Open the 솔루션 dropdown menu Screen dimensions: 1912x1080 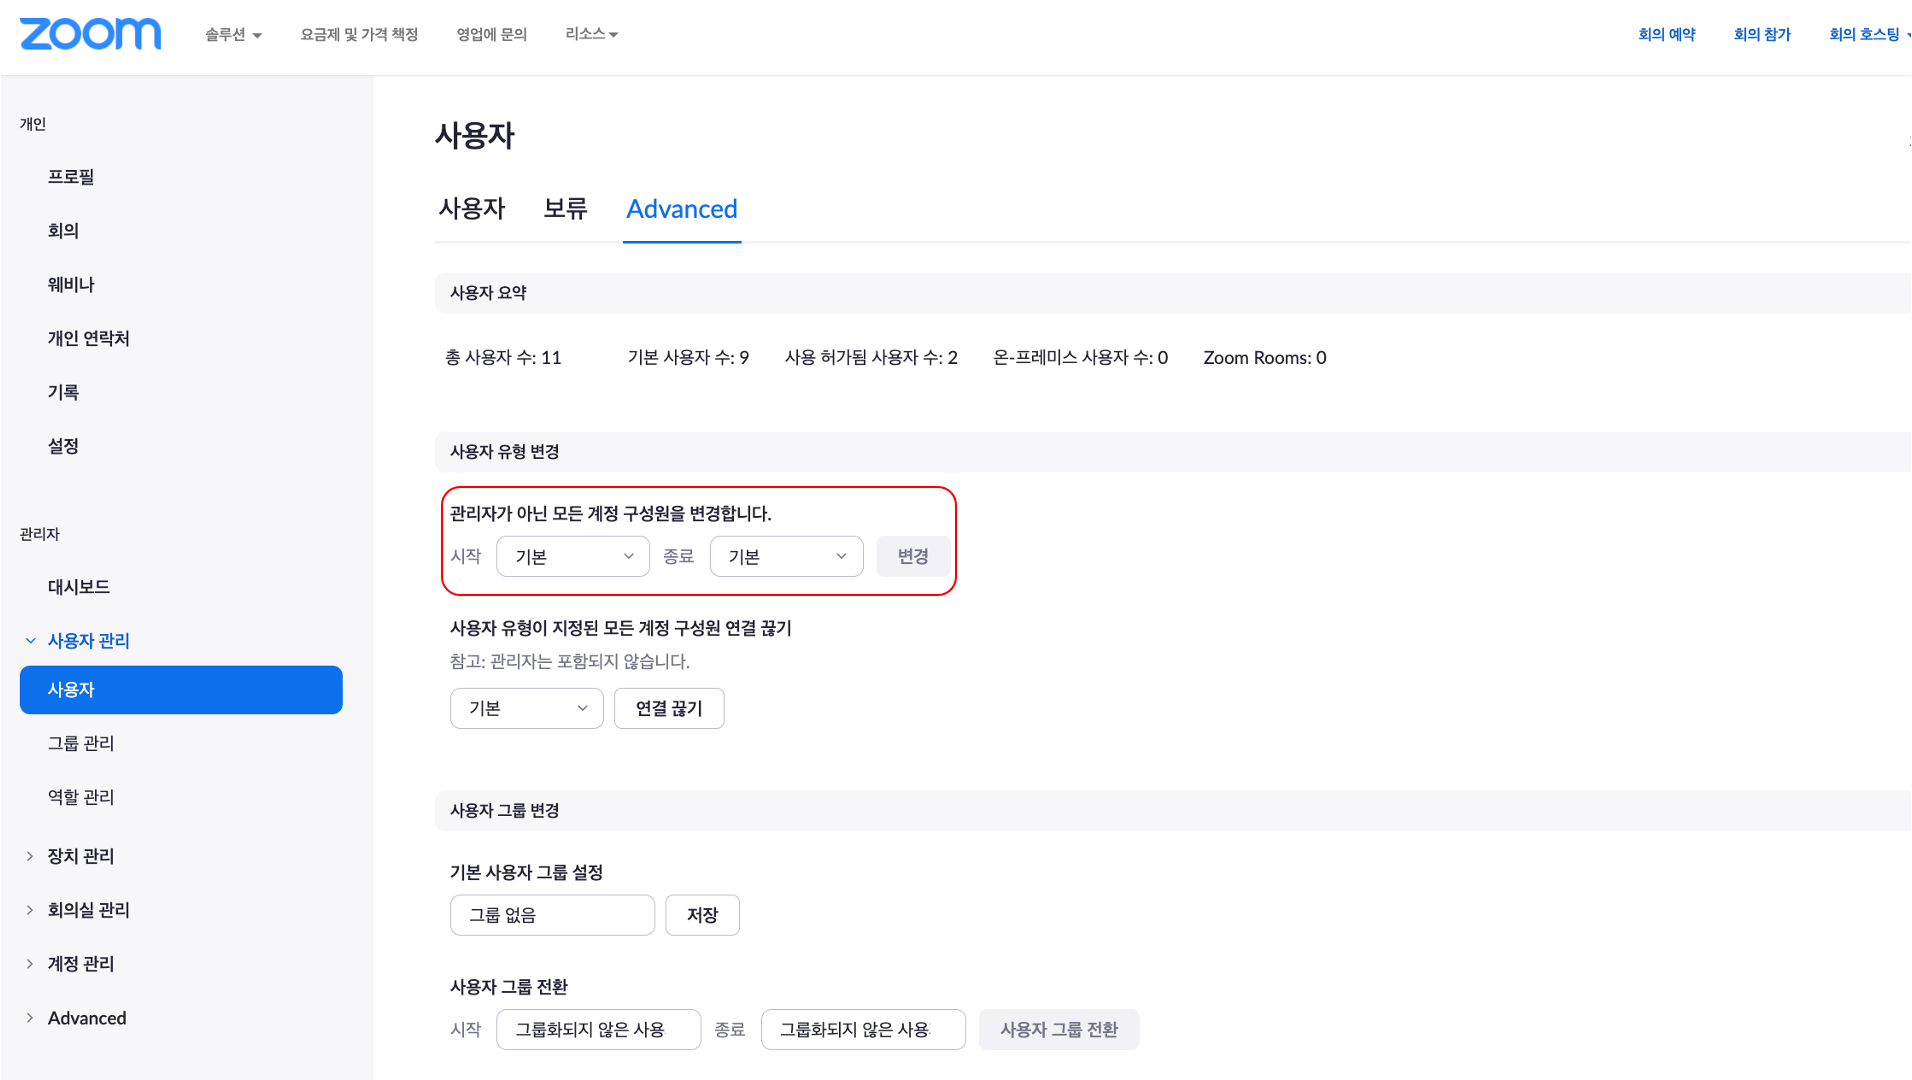[x=233, y=34]
